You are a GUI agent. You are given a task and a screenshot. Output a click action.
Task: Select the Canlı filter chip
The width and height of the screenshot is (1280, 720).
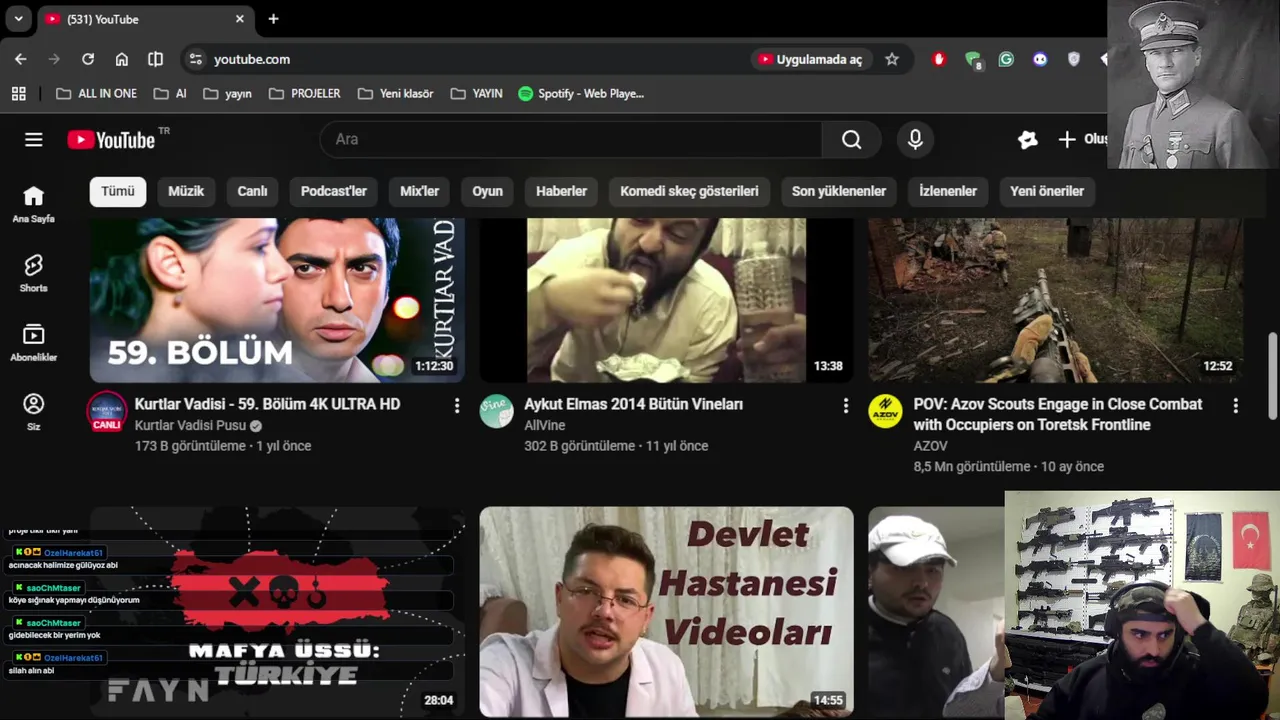(x=252, y=191)
